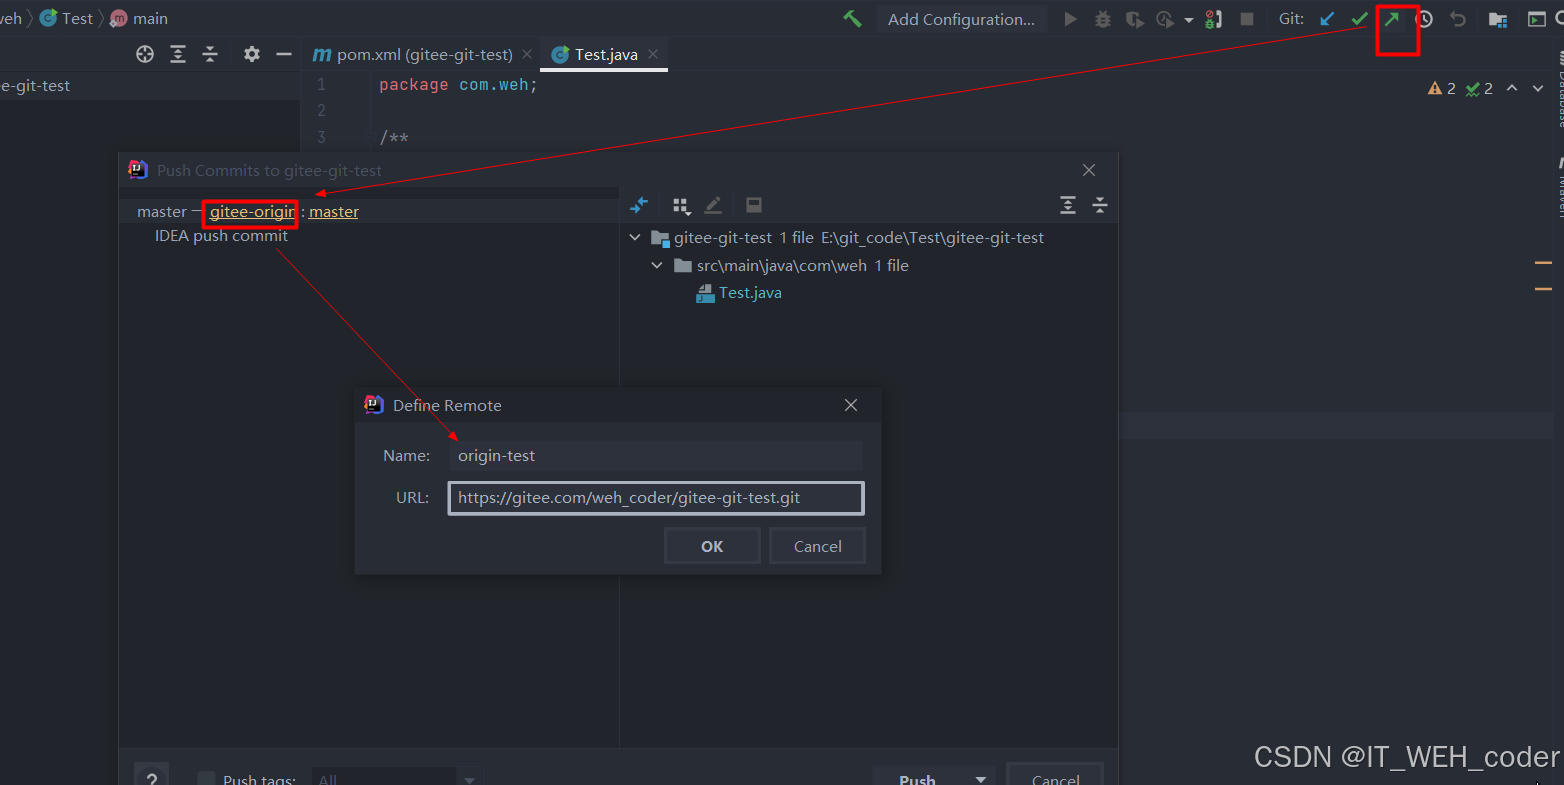Click Expand All in project panel

178,54
